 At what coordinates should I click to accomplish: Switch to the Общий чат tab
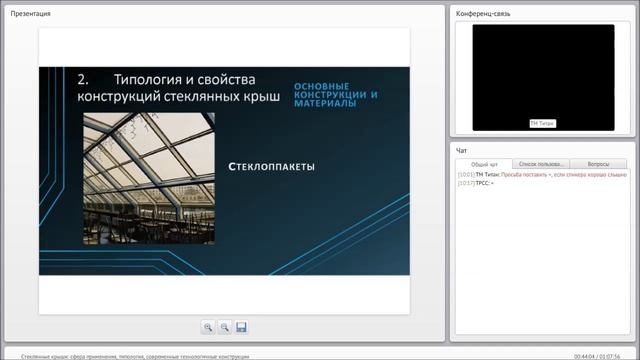point(484,164)
